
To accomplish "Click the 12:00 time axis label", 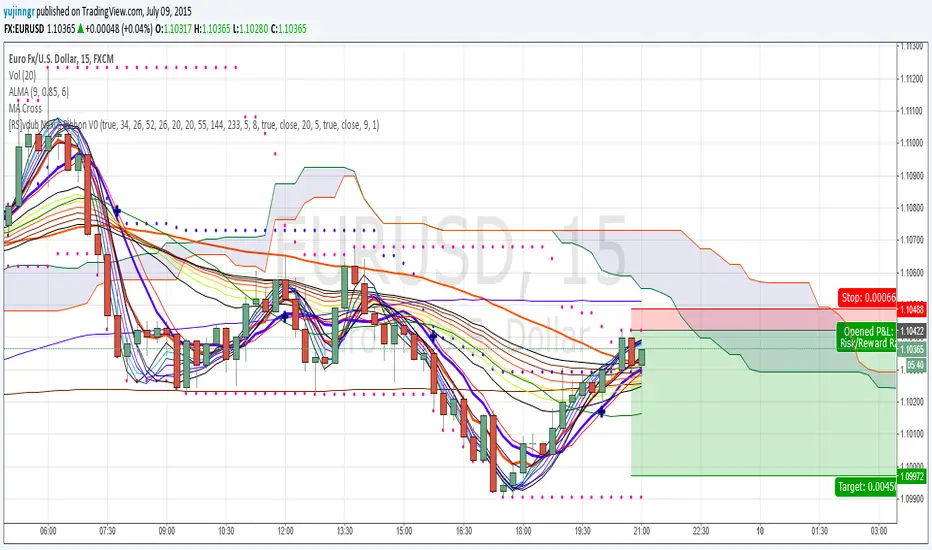I will [x=285, y=530].
